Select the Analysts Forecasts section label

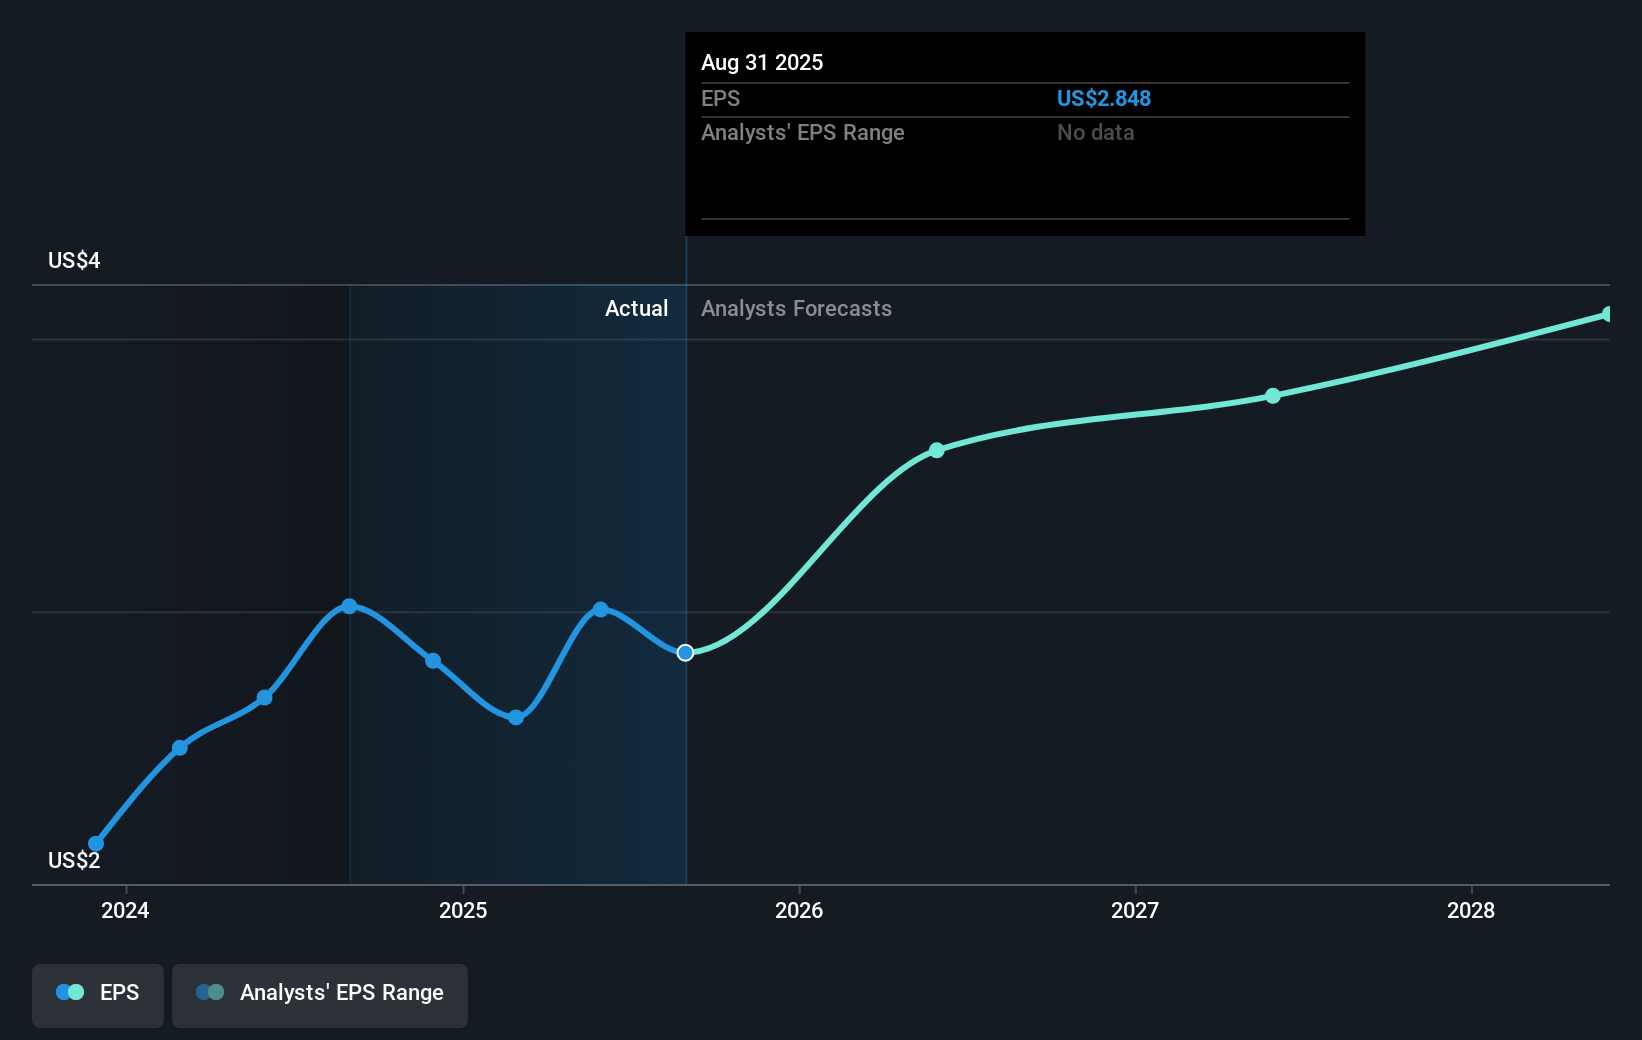[x=796, y=308]
